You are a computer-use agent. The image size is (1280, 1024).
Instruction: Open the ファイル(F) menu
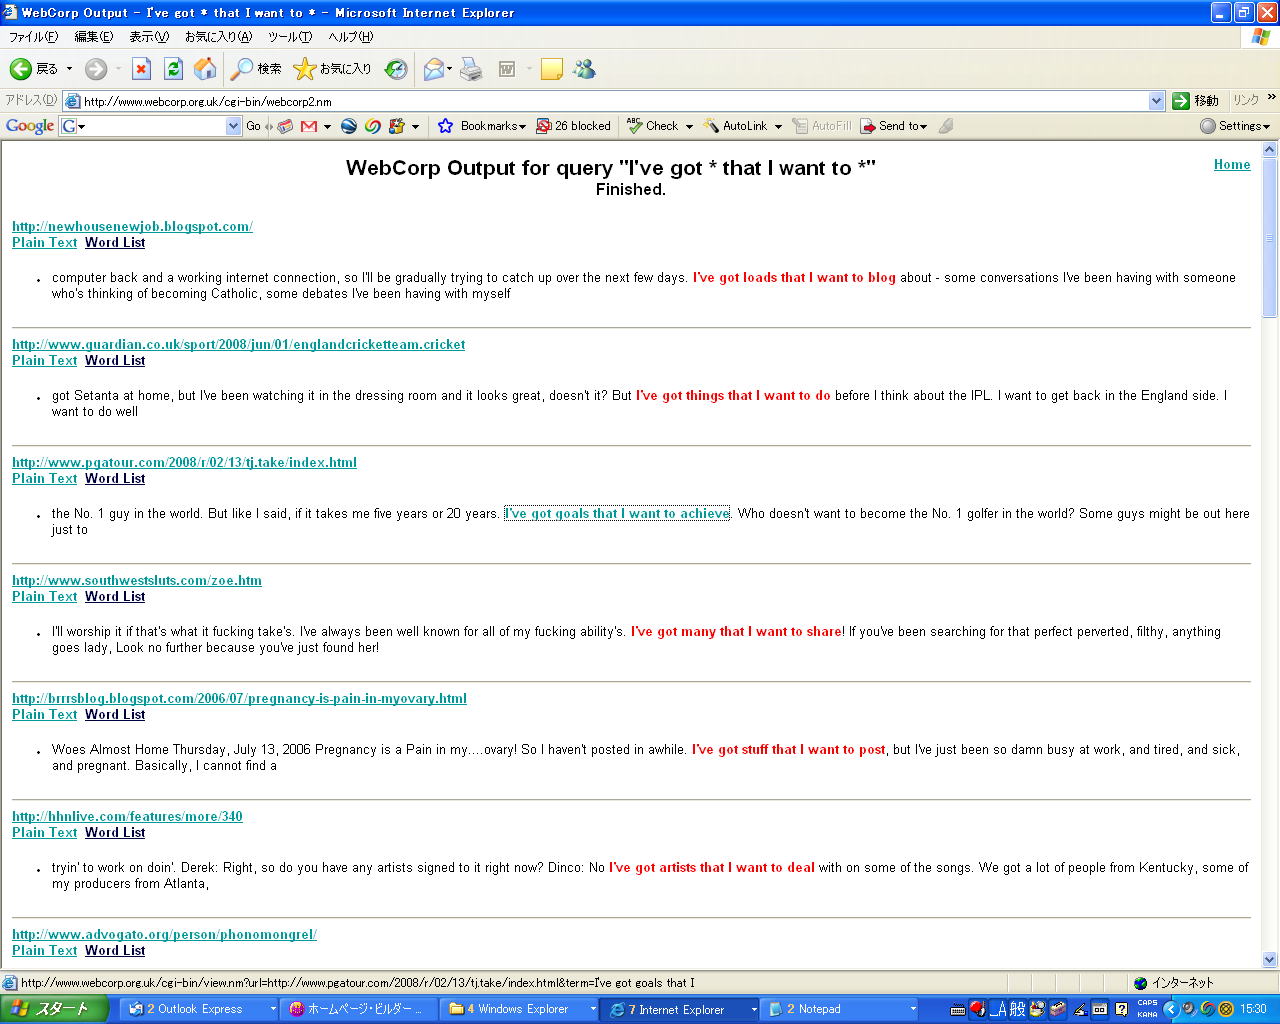[x=33, y=37]
